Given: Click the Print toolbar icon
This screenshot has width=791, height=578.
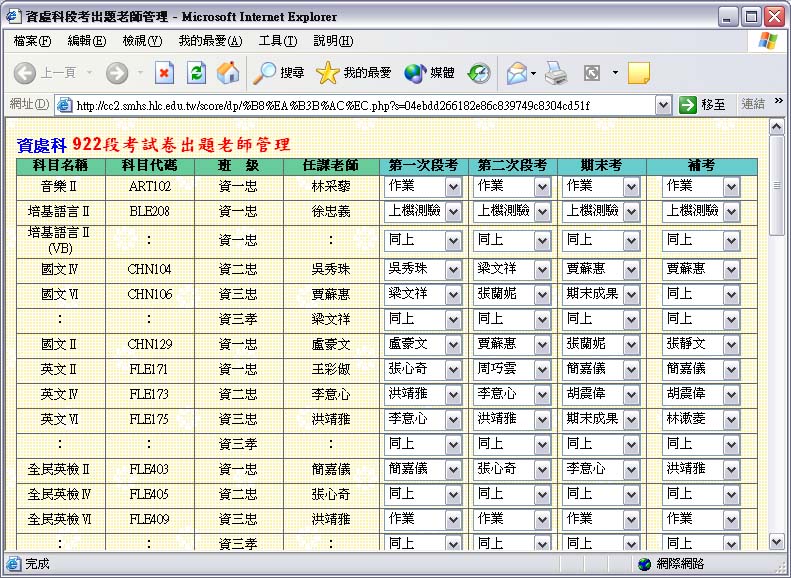Looking at the screenshot, I should point(556,73).
